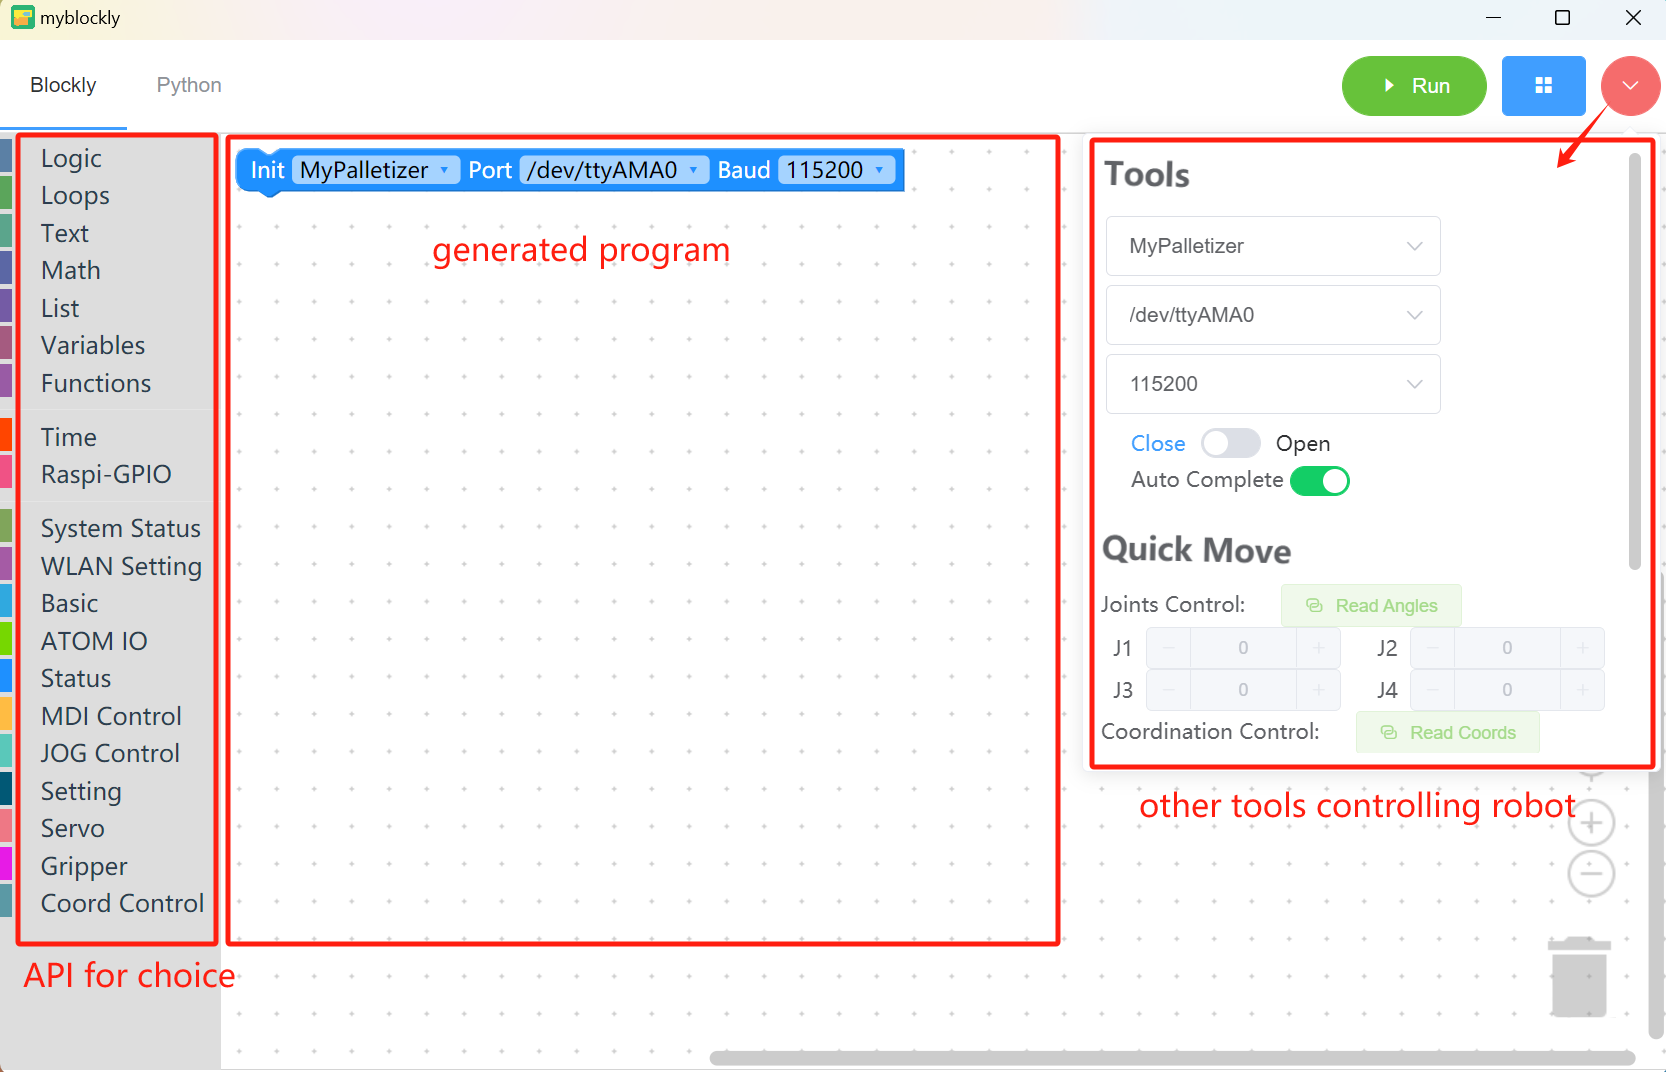
Task: Open the Gripper block category
Action: pyautogui.click(x=84, y=866)
